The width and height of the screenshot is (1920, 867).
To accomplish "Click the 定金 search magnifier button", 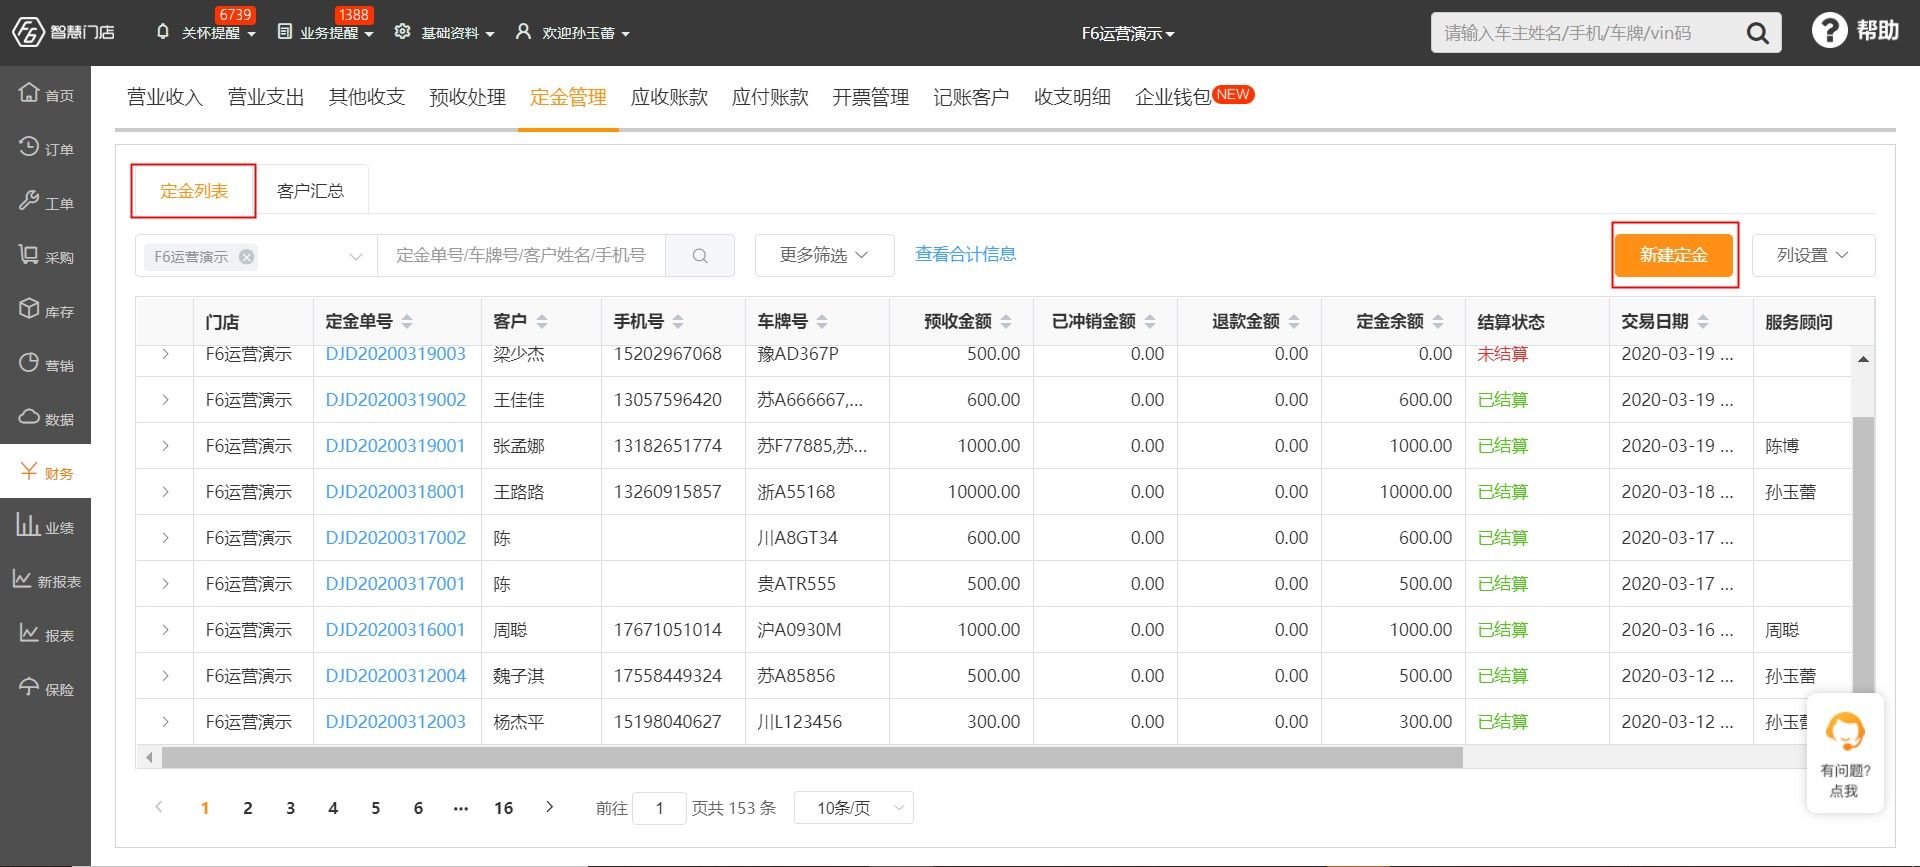I will tap(700, 256).
